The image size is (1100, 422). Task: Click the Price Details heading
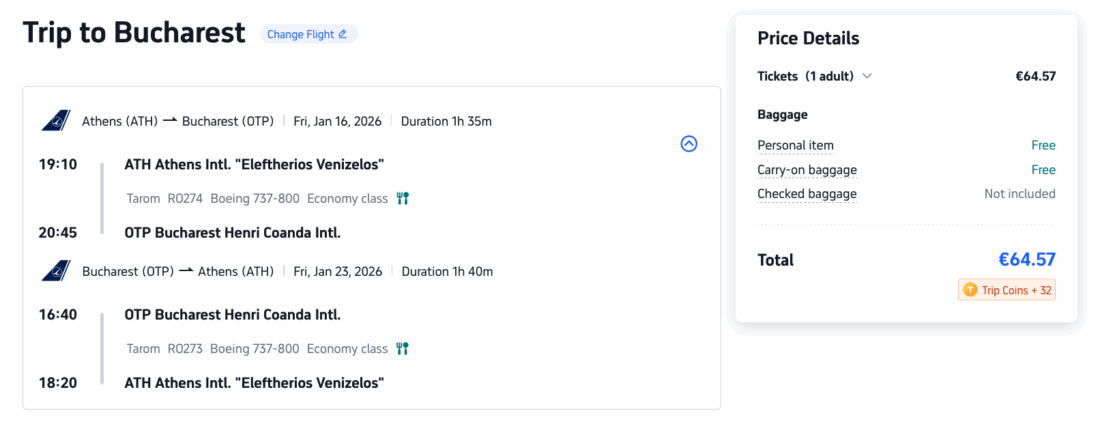click(x=808, y=39)
